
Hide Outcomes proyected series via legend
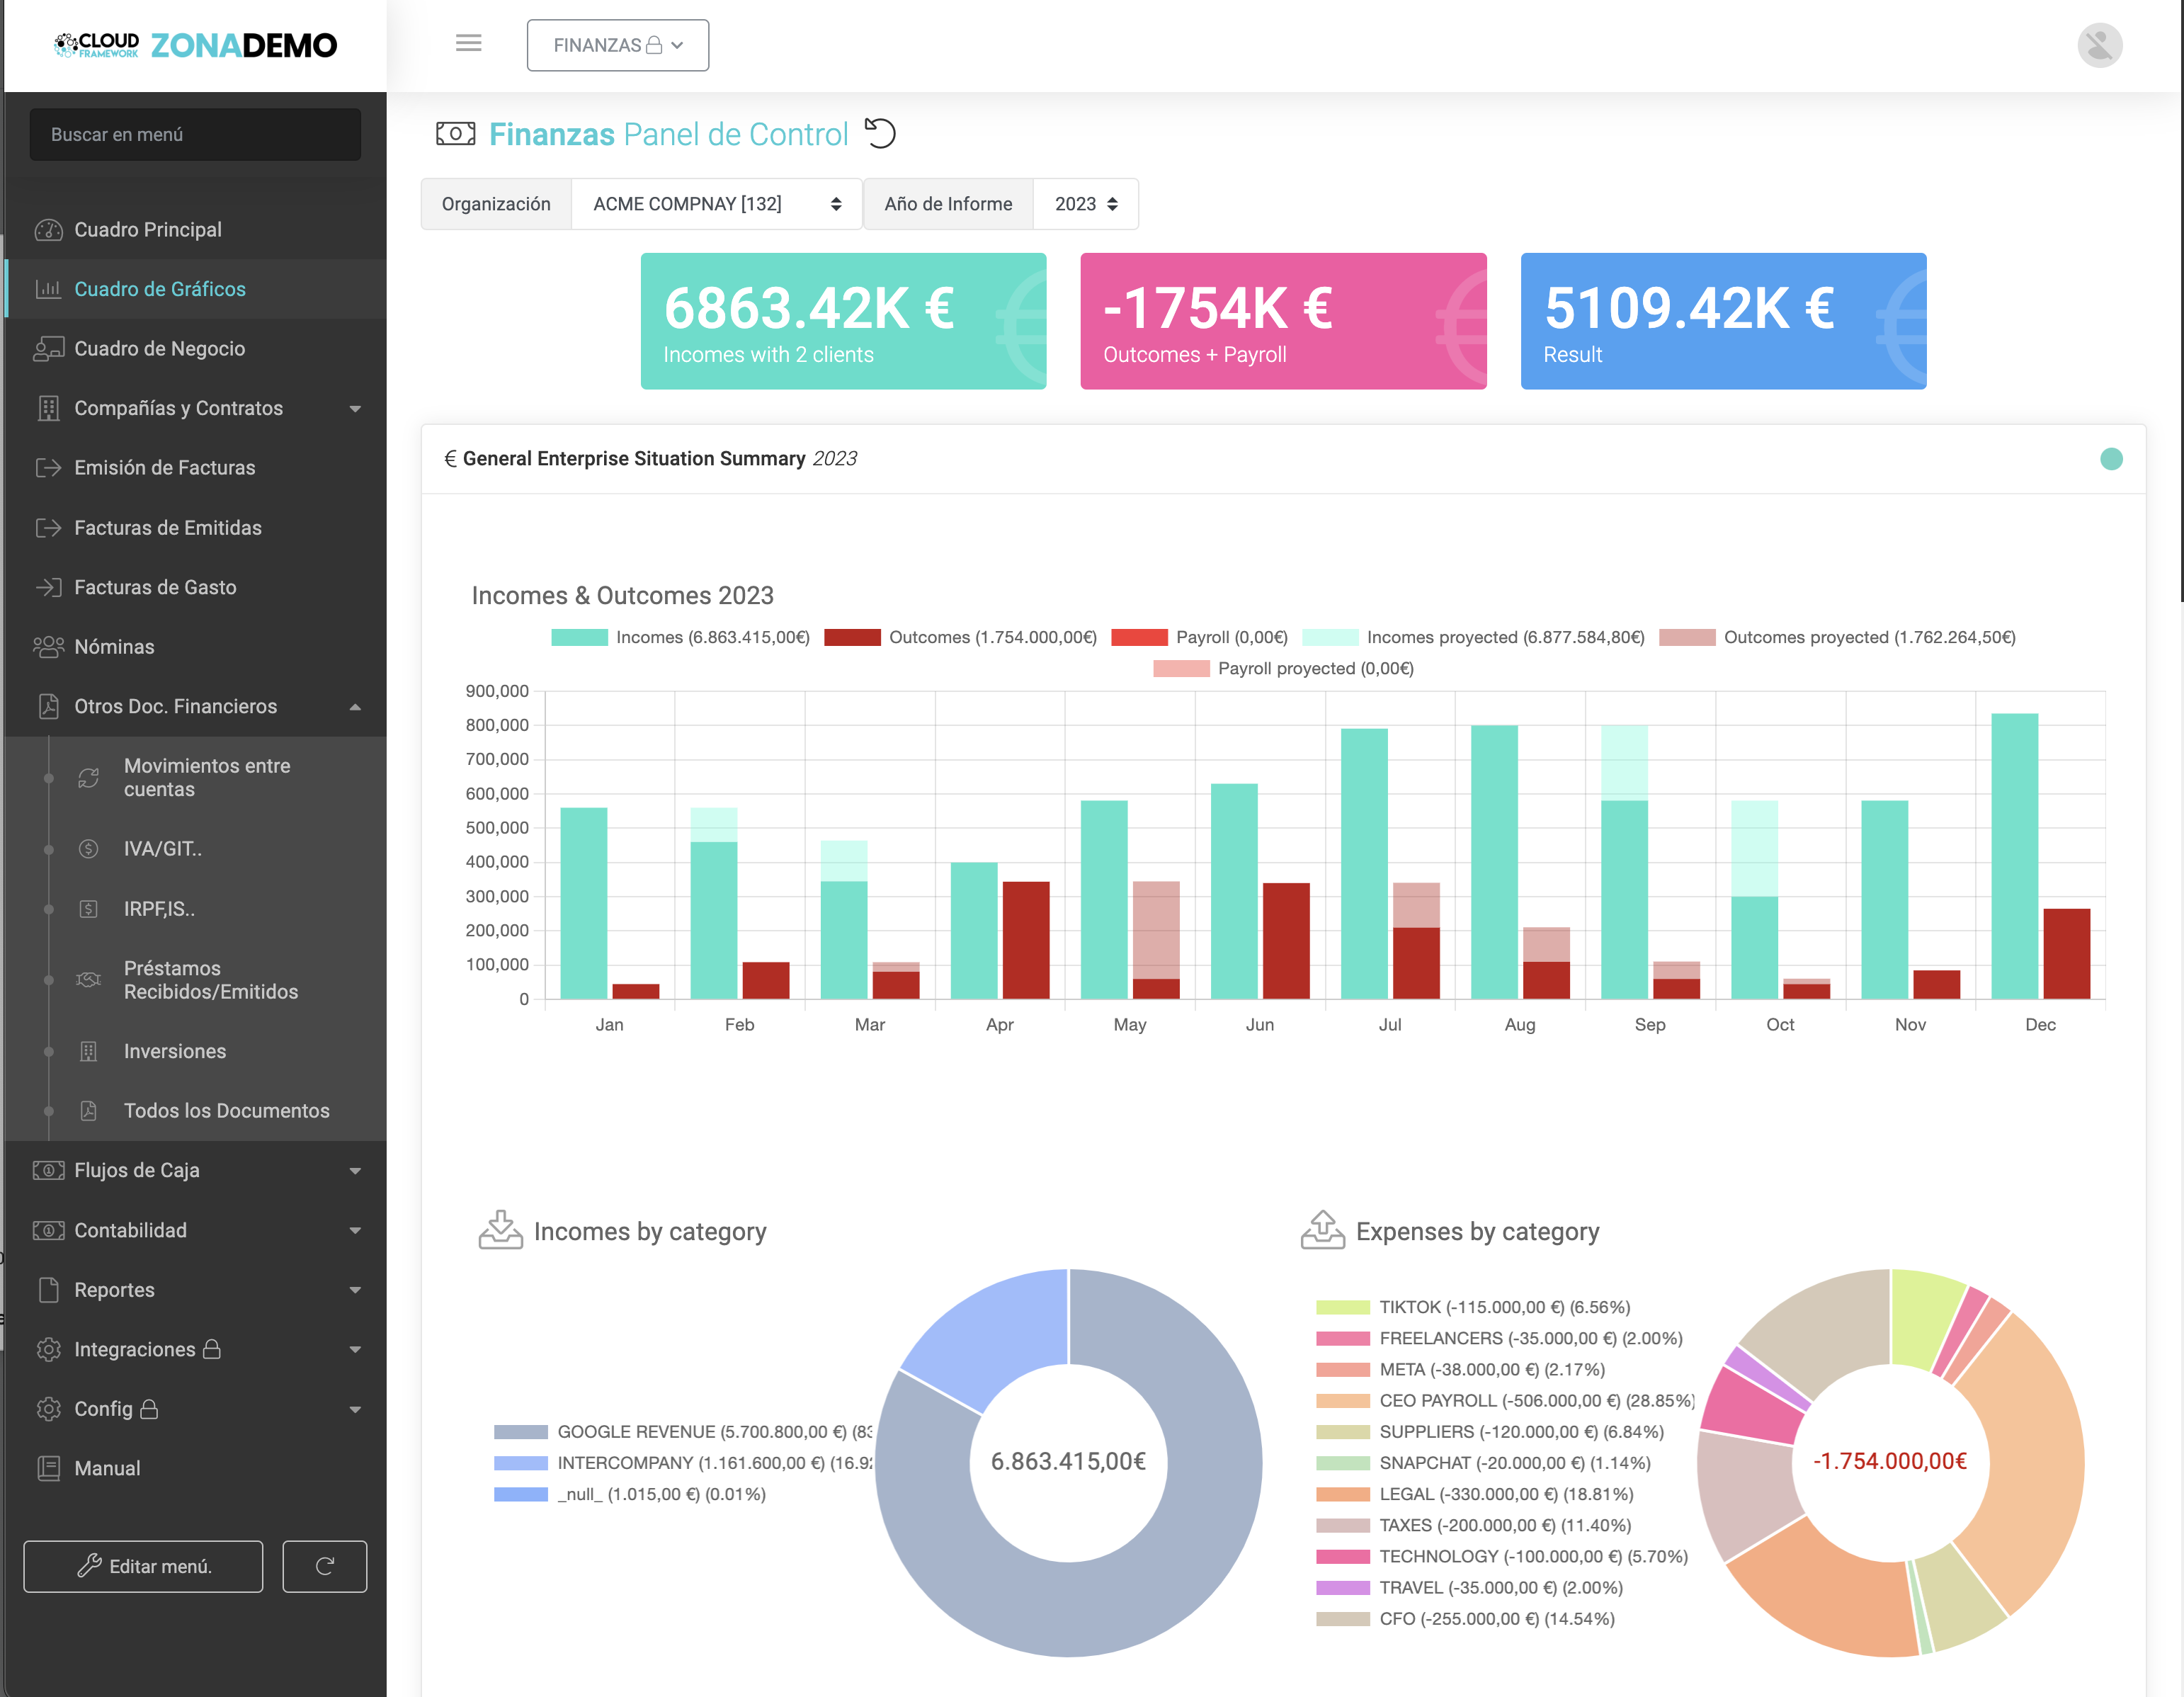pyautogui.click(x=1836, y=637)
